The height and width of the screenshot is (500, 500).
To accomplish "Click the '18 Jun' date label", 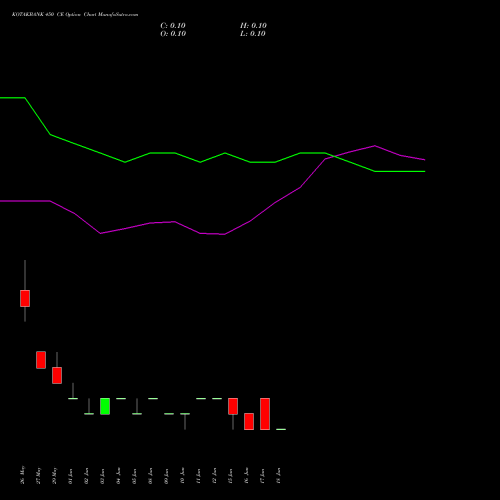I will [x=279, y=476].
